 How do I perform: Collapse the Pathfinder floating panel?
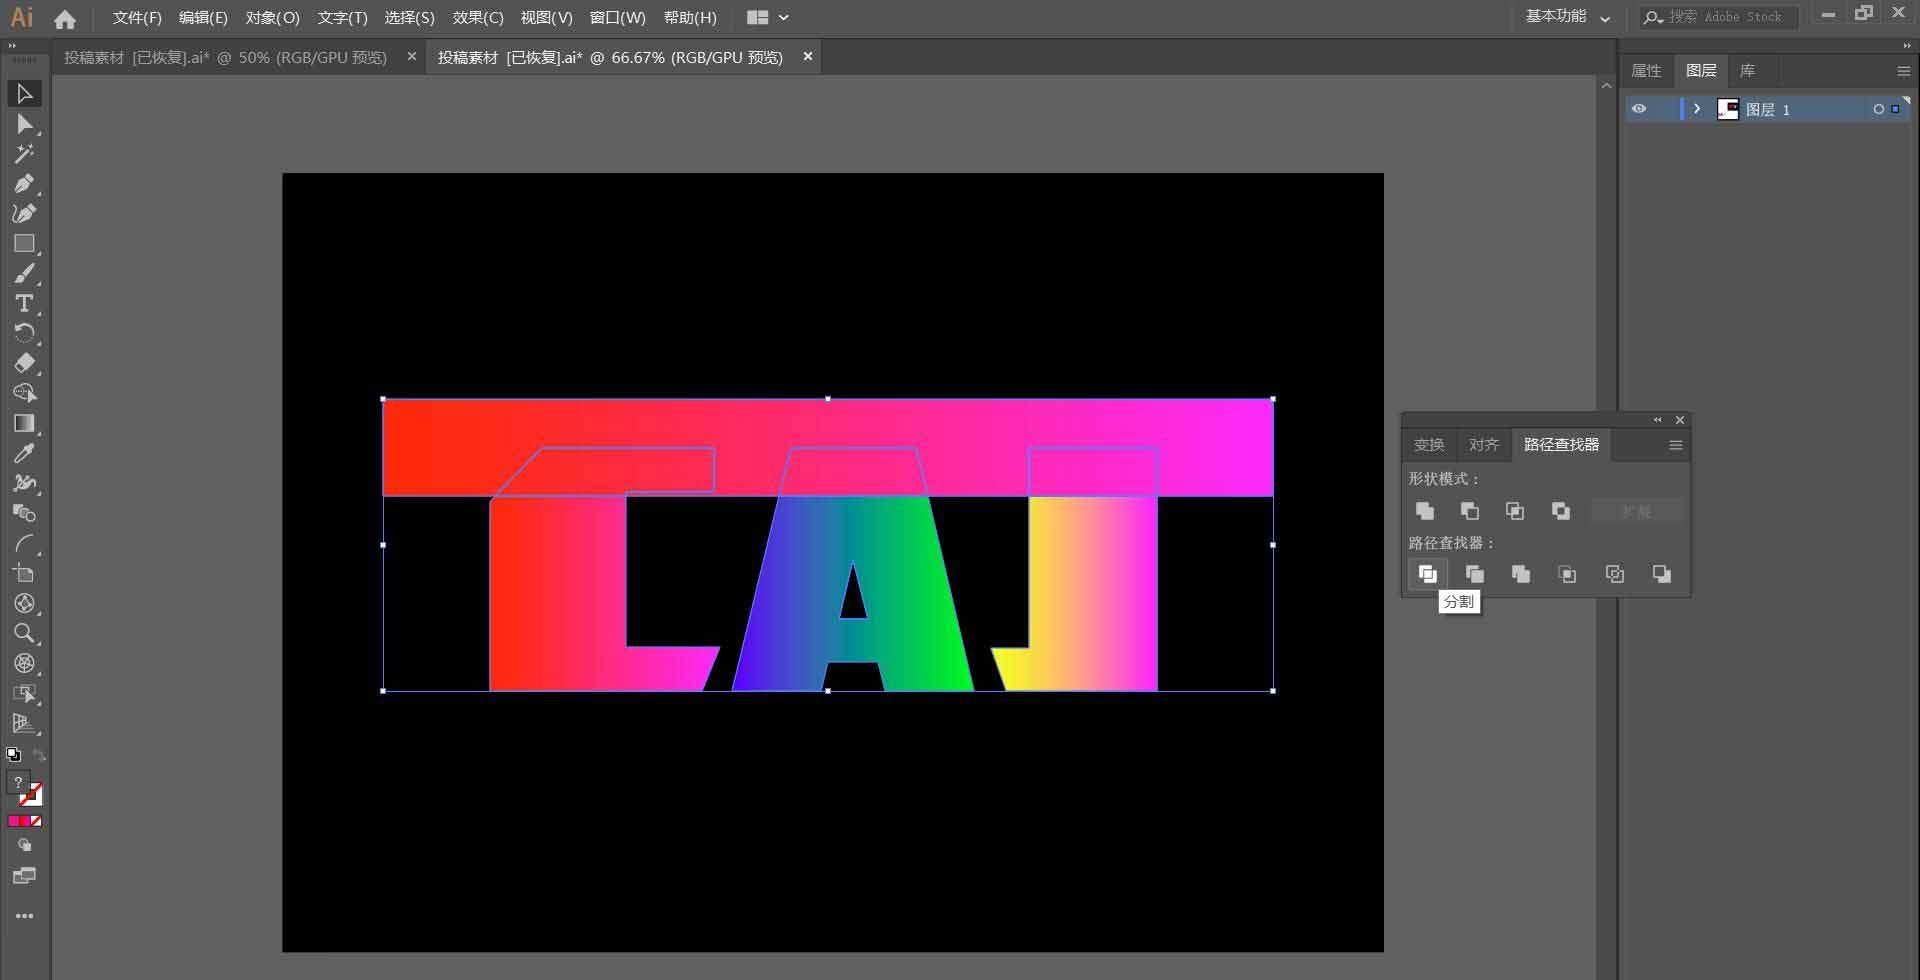click(x=1657, y=420)
